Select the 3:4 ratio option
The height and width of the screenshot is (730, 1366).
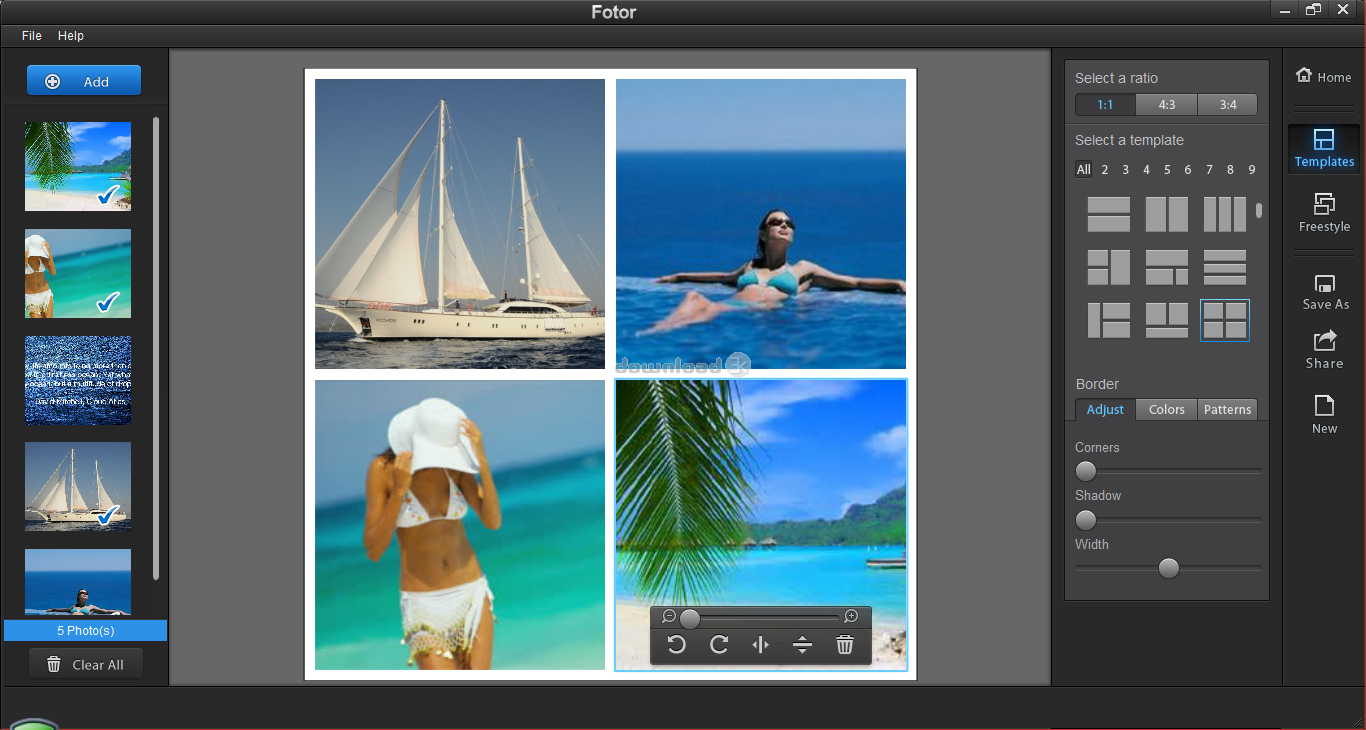[1227, 105]
